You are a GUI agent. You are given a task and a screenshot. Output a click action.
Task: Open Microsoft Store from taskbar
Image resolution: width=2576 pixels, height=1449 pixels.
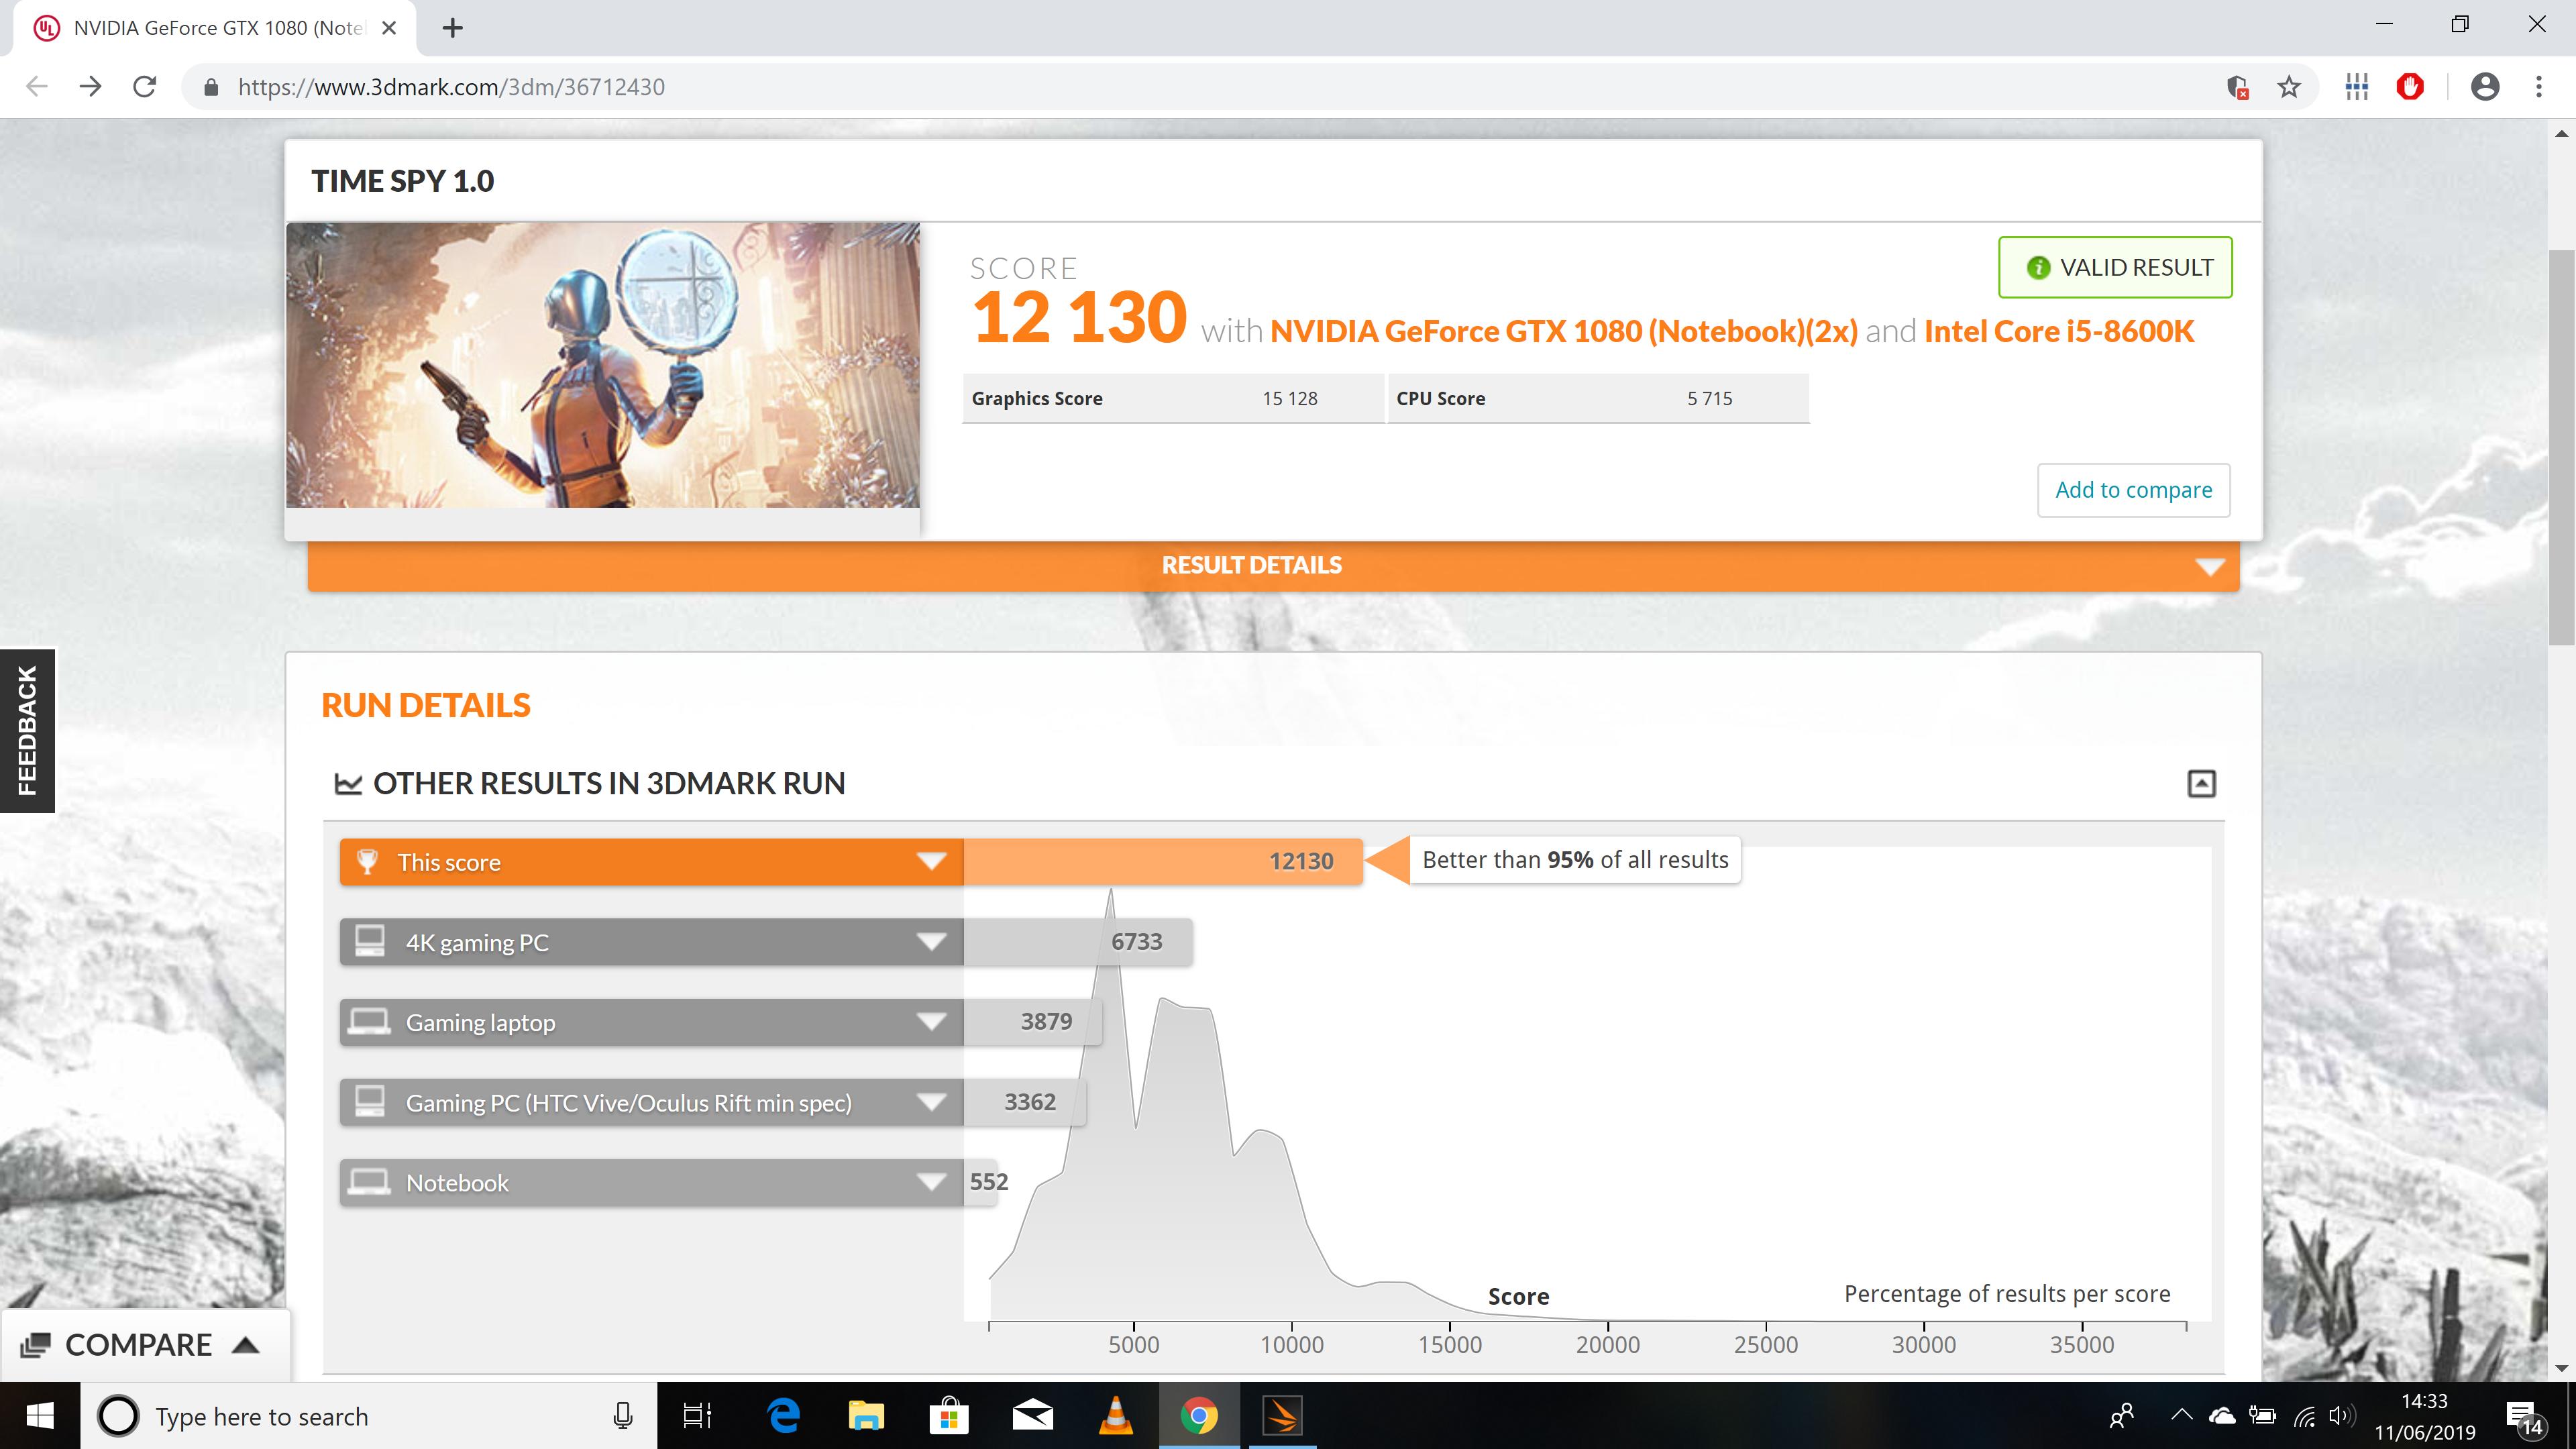click(949, 1416)
